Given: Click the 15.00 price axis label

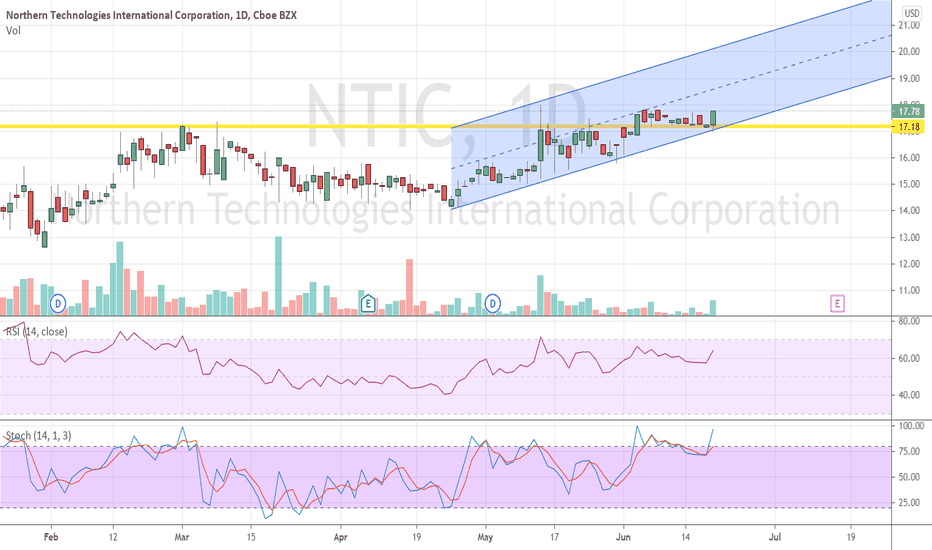Looking at the screenshot, I should coord(909,184).
